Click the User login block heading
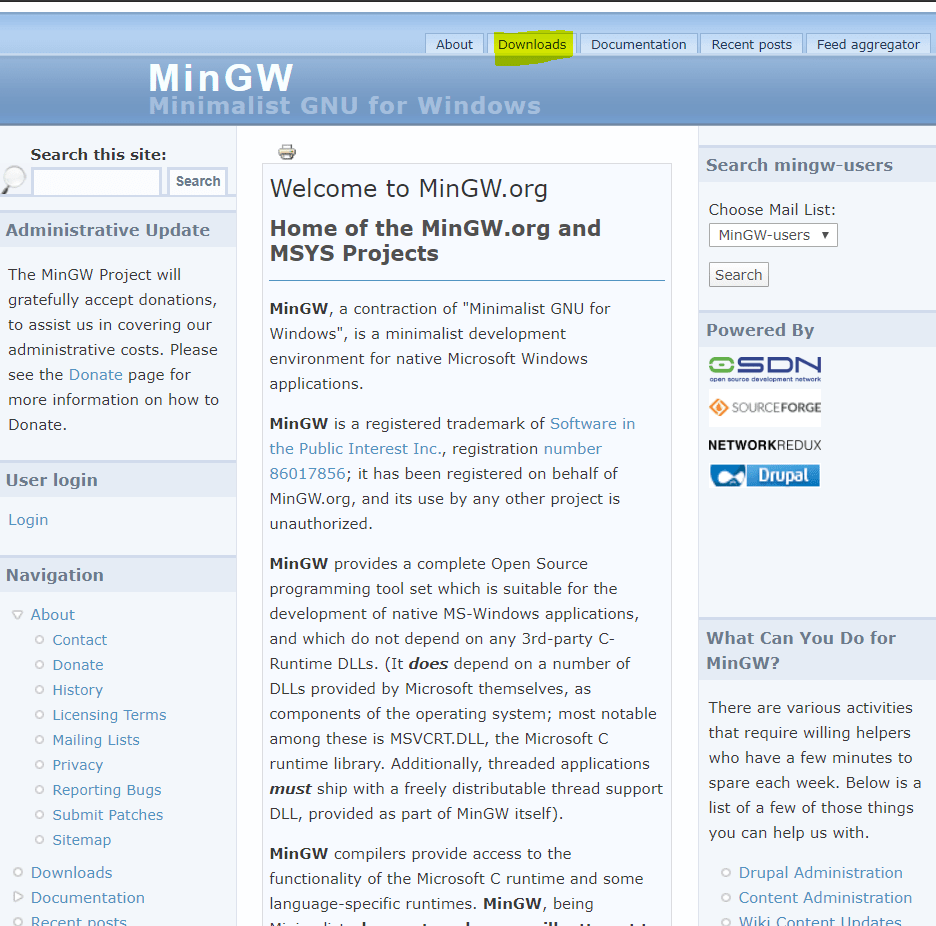The height and width of the screenshot is (926, 936). 52,480
